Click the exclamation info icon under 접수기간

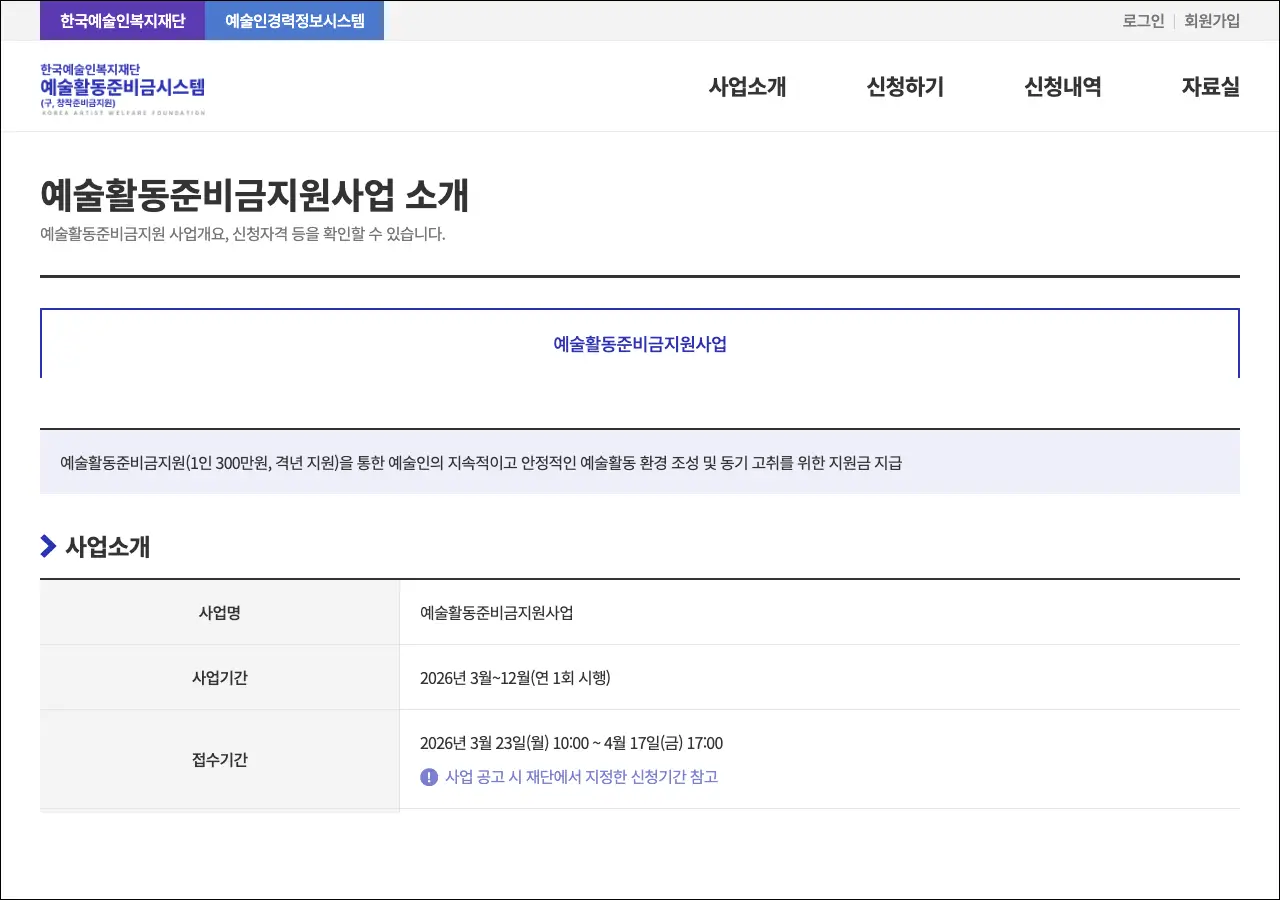[429, 777]
